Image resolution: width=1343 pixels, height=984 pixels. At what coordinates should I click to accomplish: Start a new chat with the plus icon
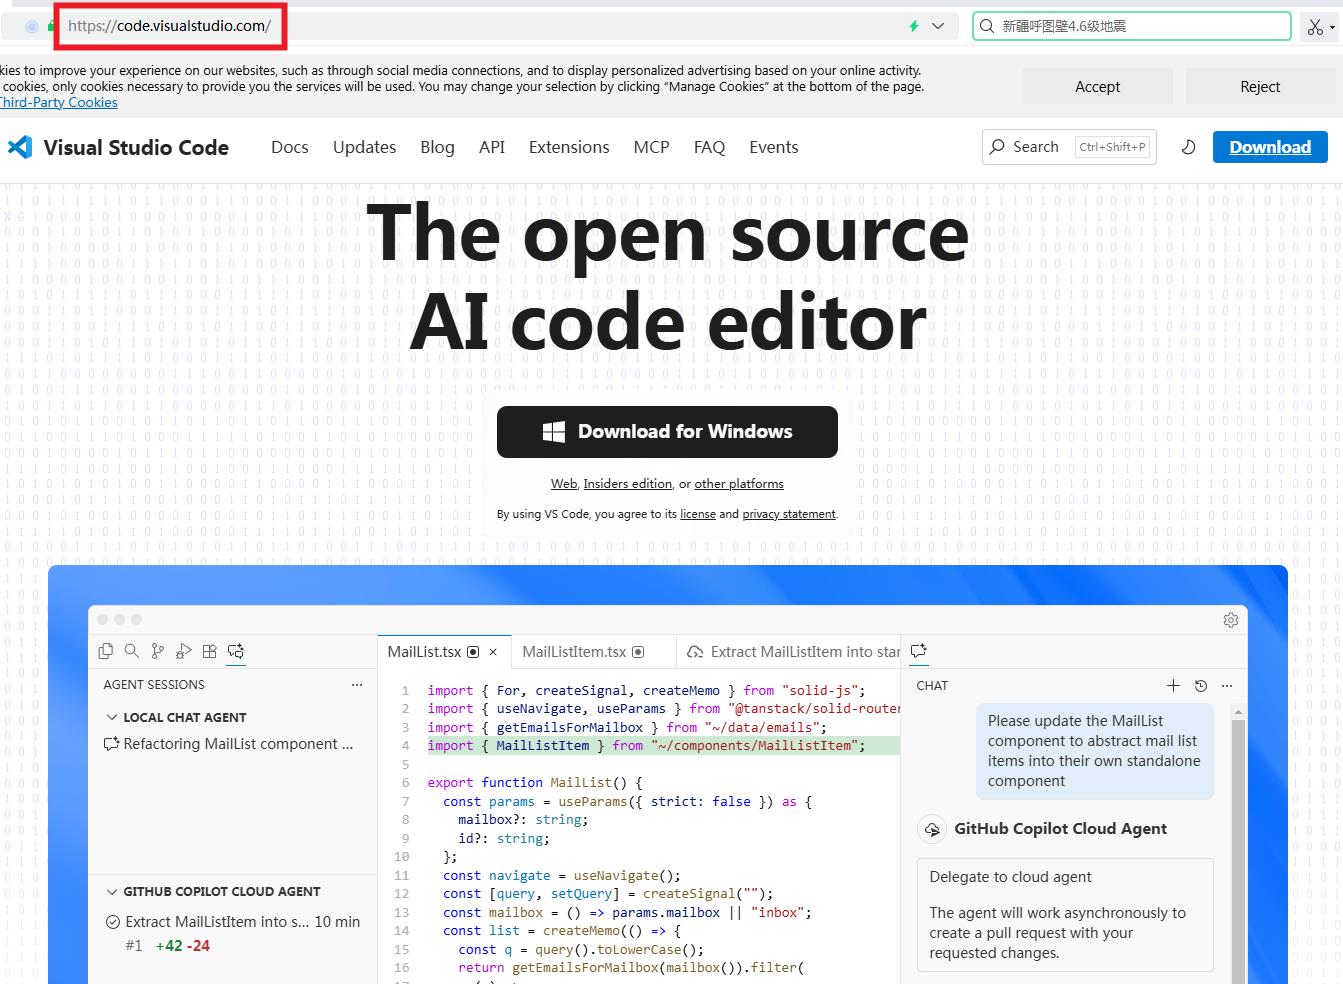[1173, 685]
